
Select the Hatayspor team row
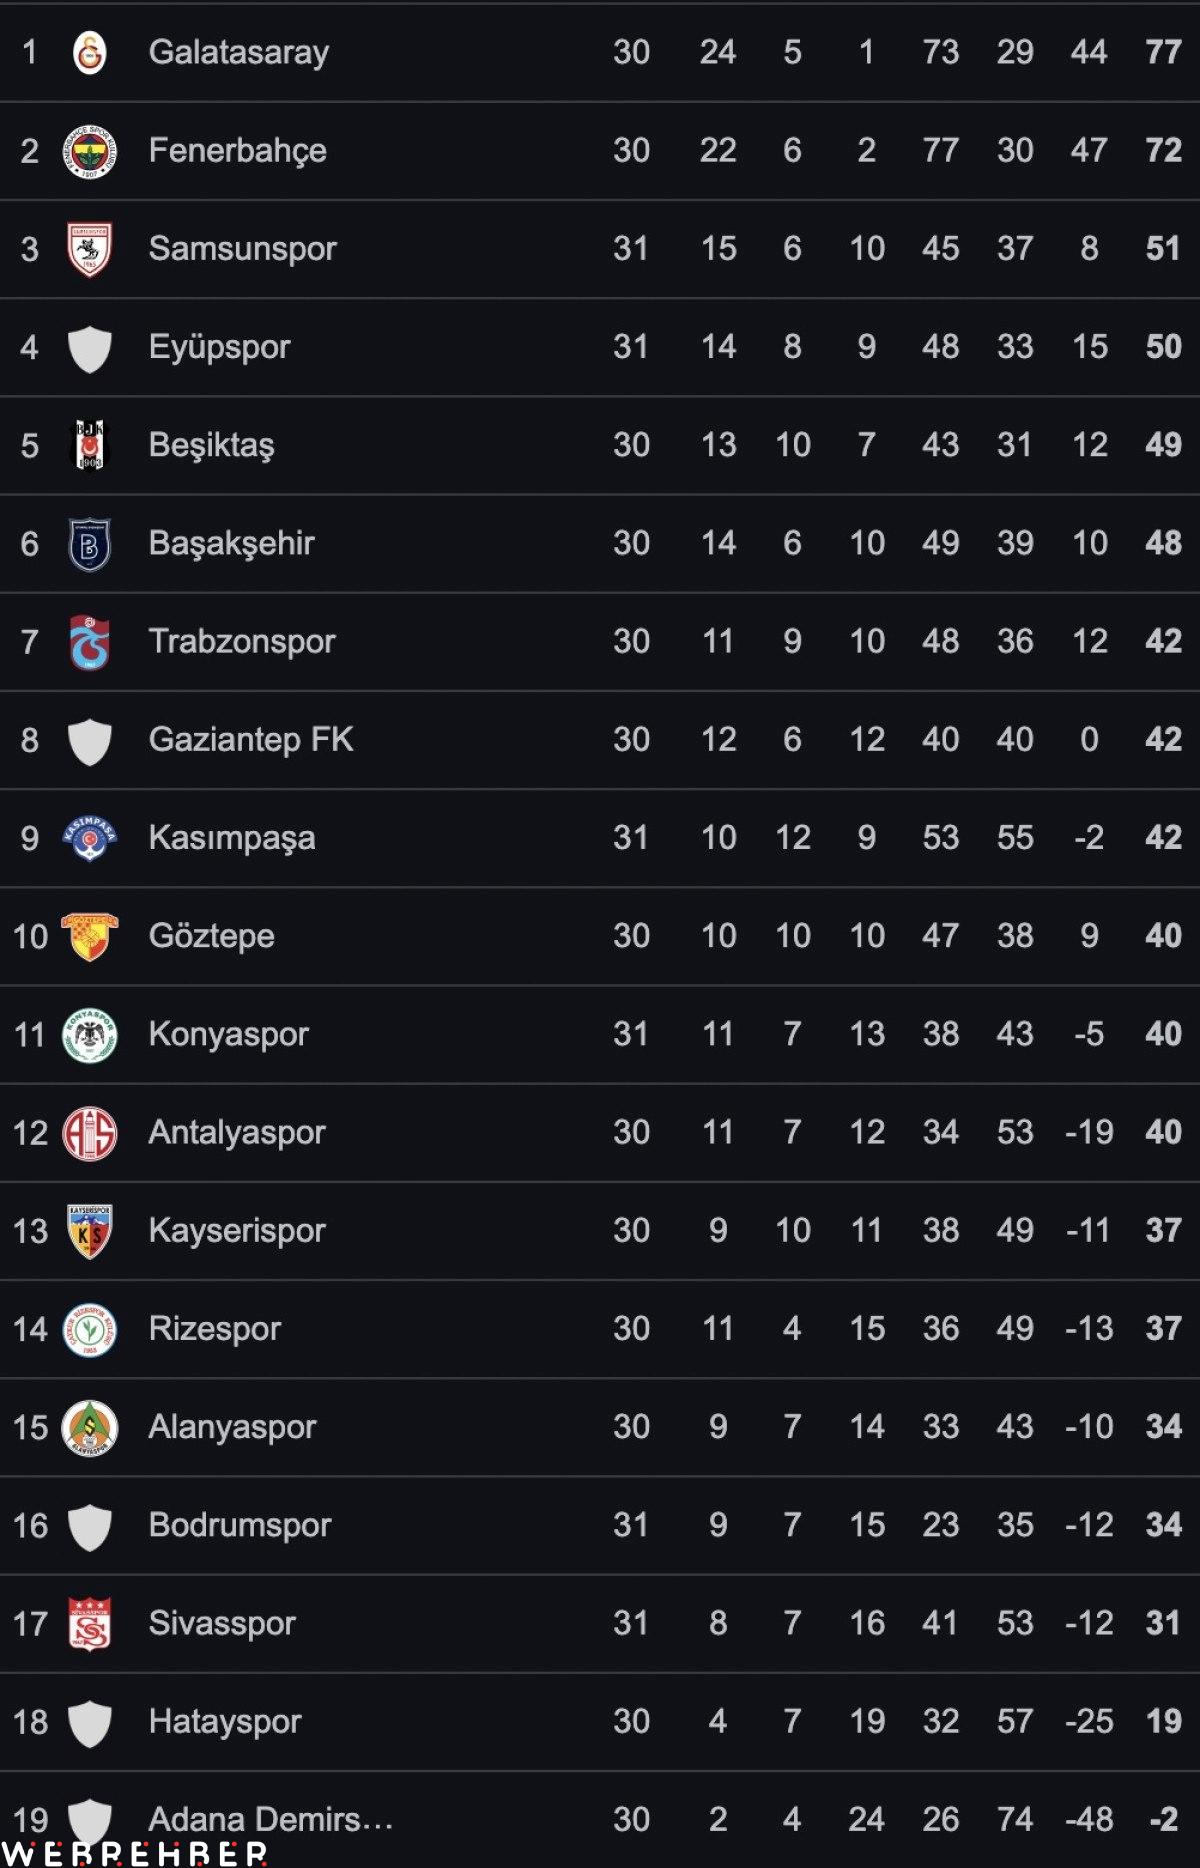coord(600,1722)
